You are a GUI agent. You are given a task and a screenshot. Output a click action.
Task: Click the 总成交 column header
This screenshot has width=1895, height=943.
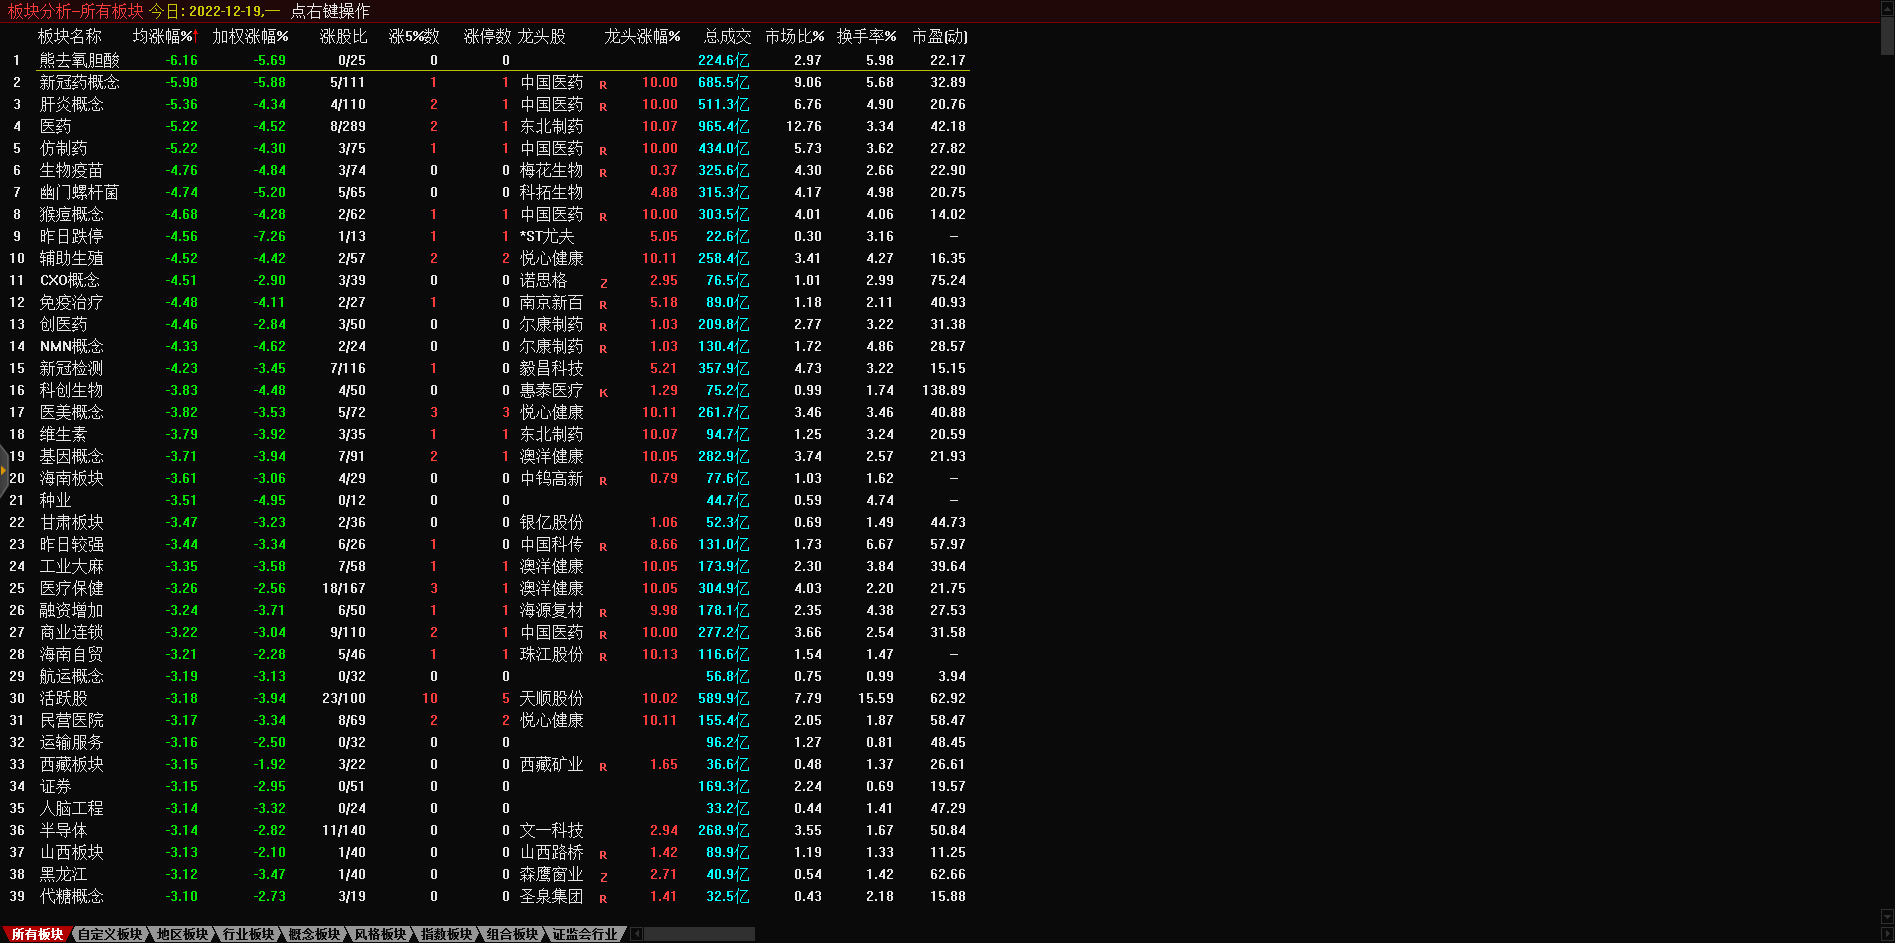point(727,36)
